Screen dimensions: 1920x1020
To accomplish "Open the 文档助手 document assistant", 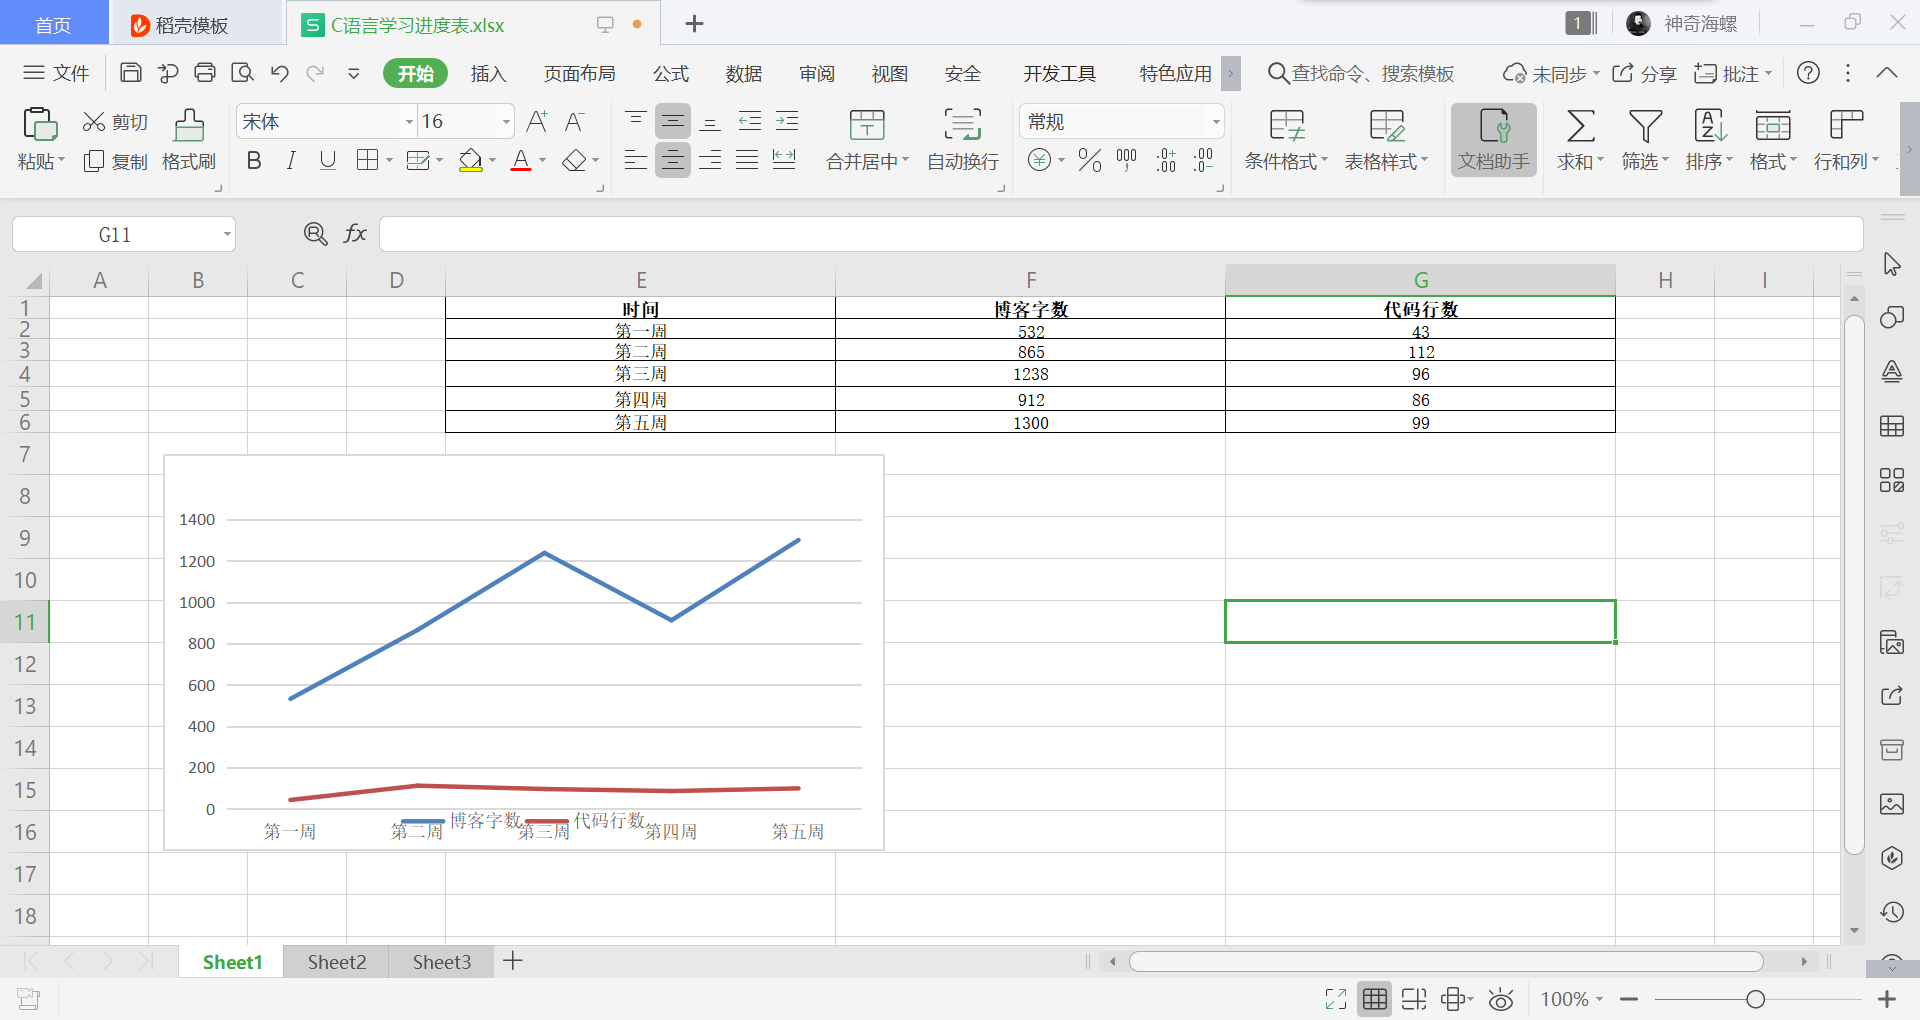I will tap(1494, 140).
